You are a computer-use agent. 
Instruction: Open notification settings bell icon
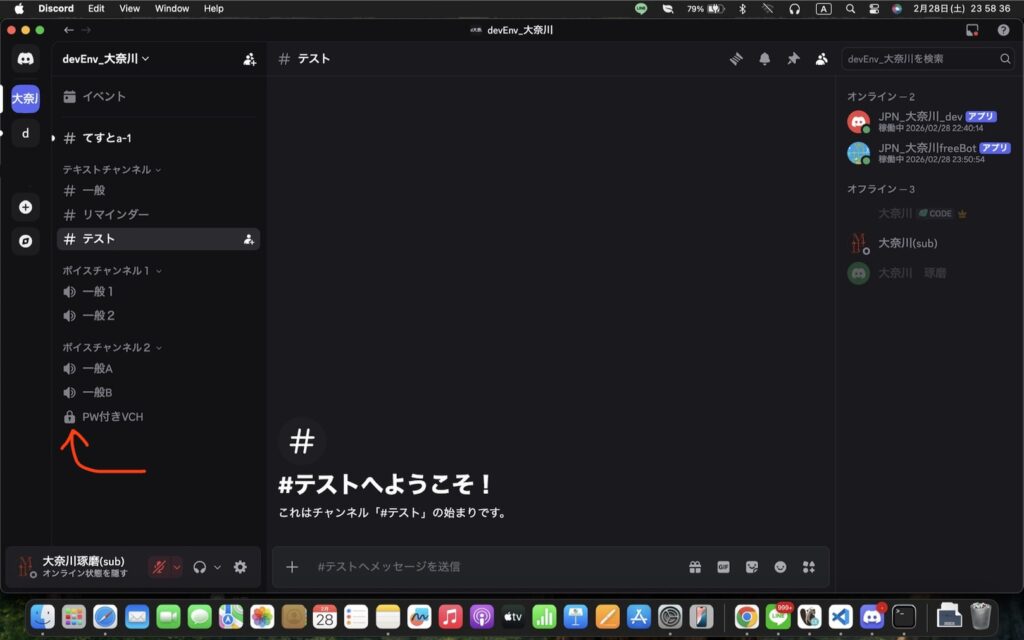765,59
